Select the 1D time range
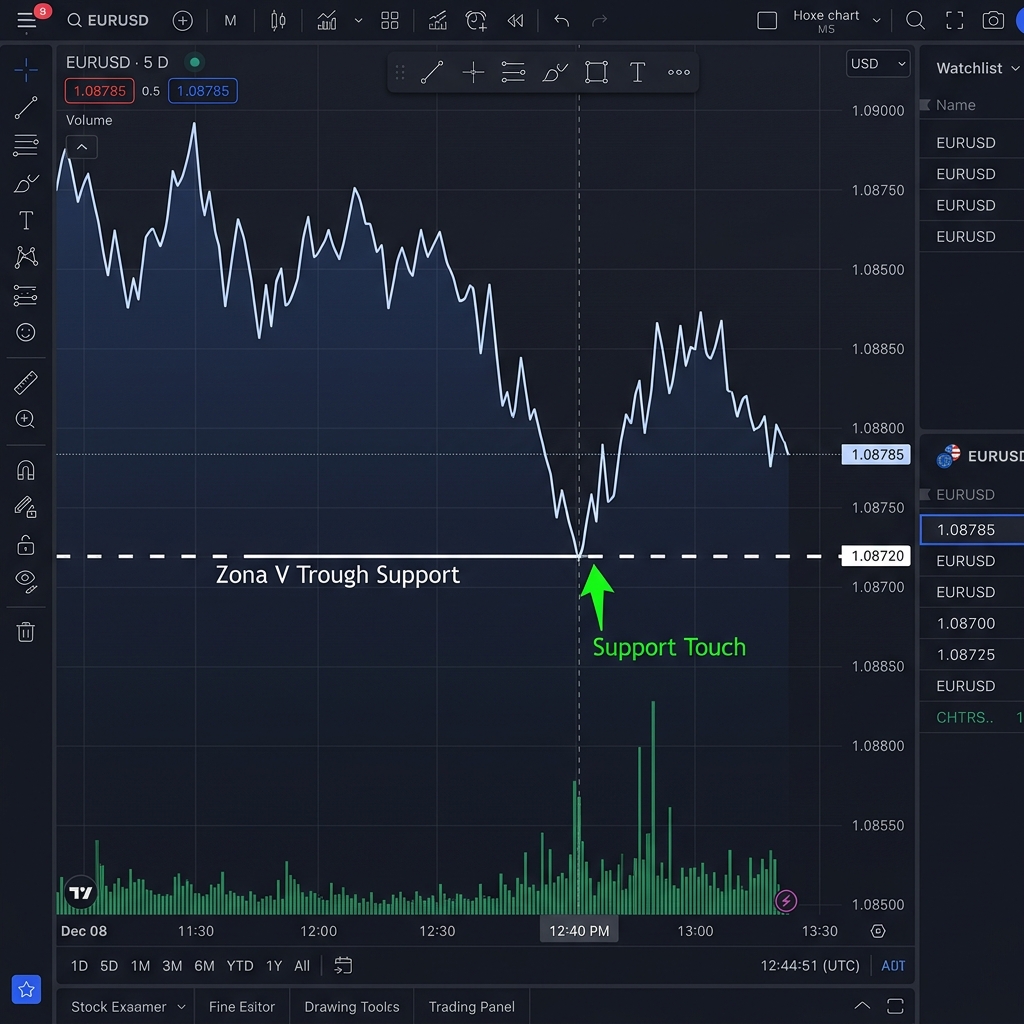This screenshot has width=1024, height=1024. point(79,966)
